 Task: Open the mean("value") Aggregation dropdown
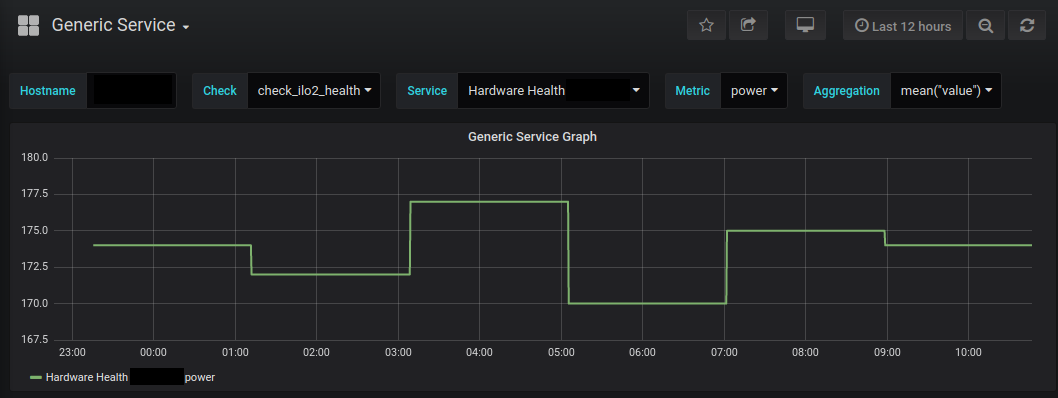945,90
